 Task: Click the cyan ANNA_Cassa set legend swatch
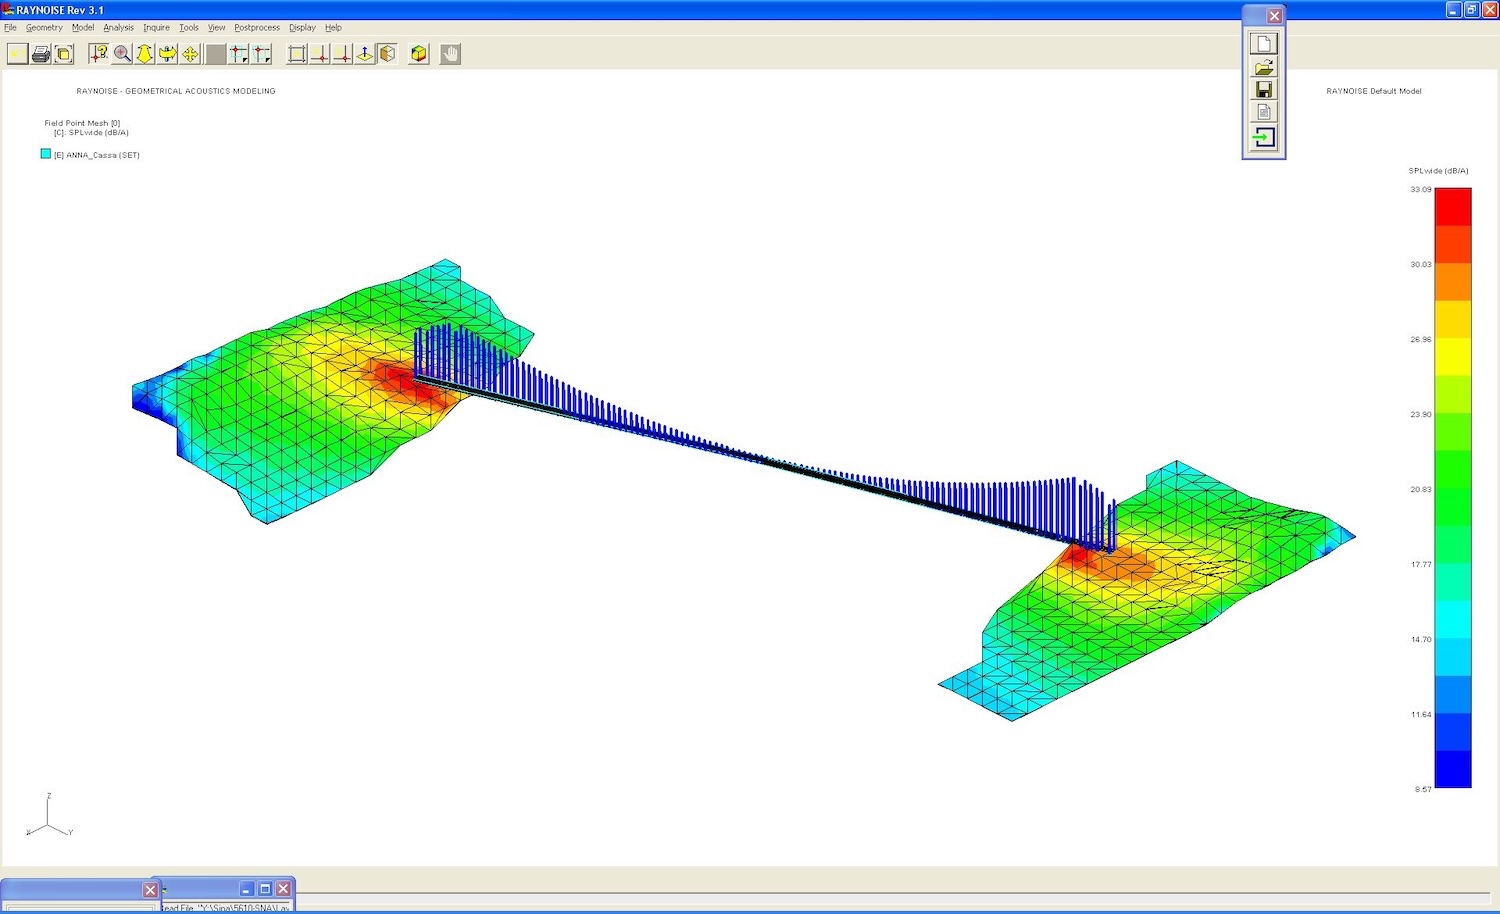pyautogui.click(x=45, y=154)
